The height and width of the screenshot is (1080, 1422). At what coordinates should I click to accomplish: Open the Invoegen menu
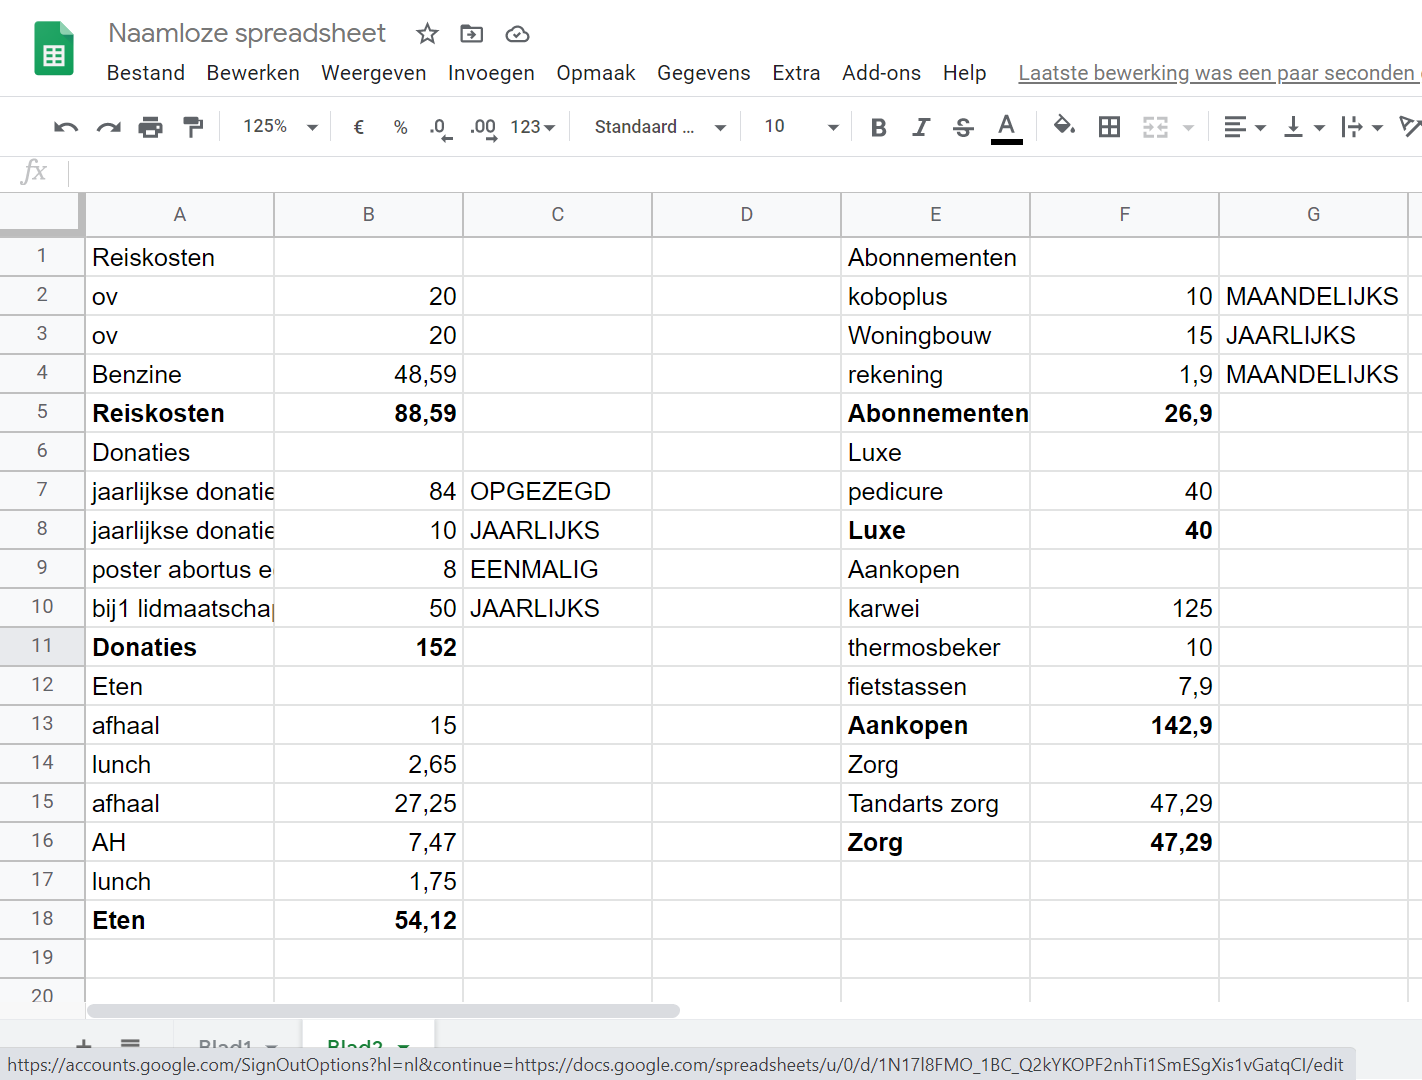coord(491,73)
